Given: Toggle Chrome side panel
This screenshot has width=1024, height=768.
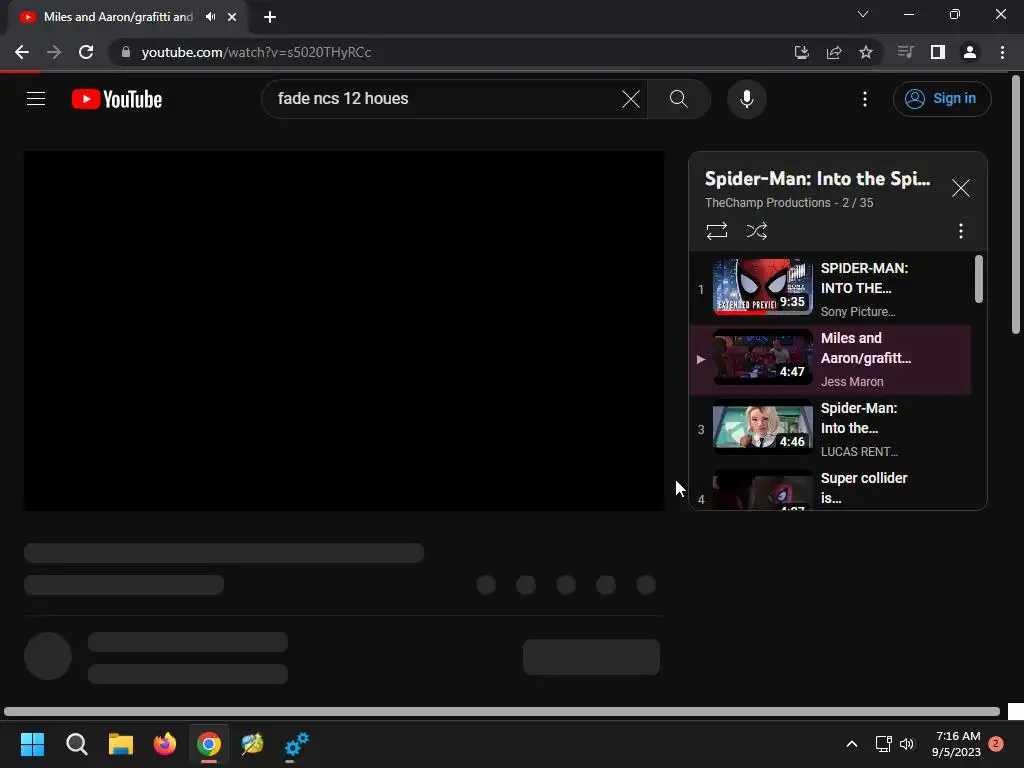Looking at the screenshot, I should pyautogui.click(x=937, y=52).
